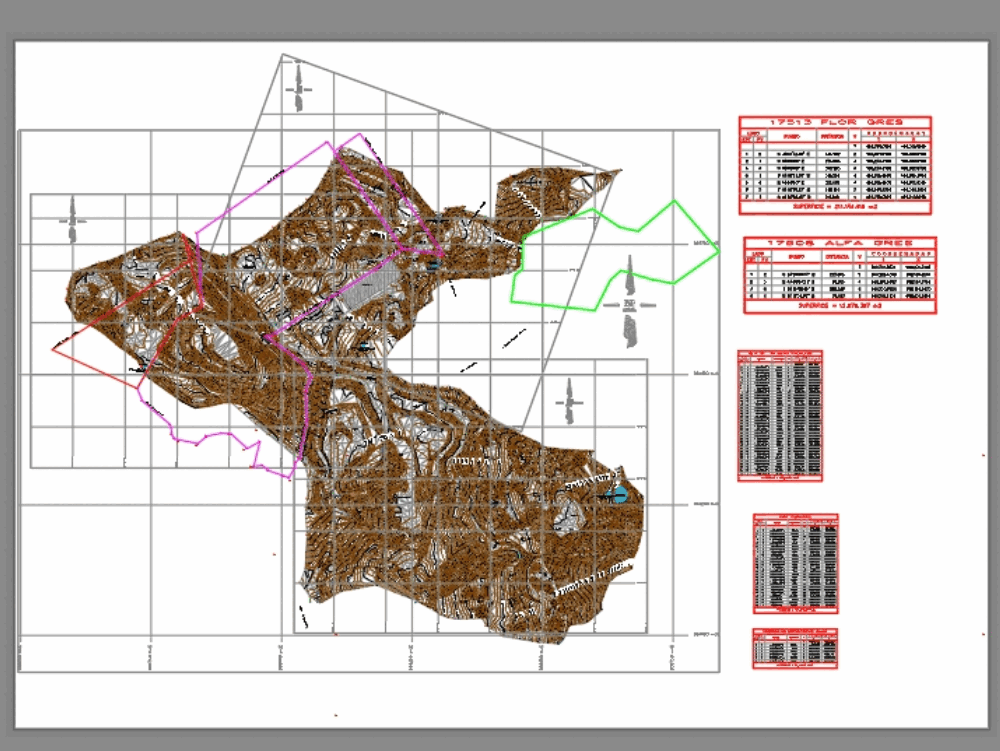Viewport: 1000px width, 751px height.
Task: Select the scale bar graphic beside the green parcel
Action: [x=630, y=306]
